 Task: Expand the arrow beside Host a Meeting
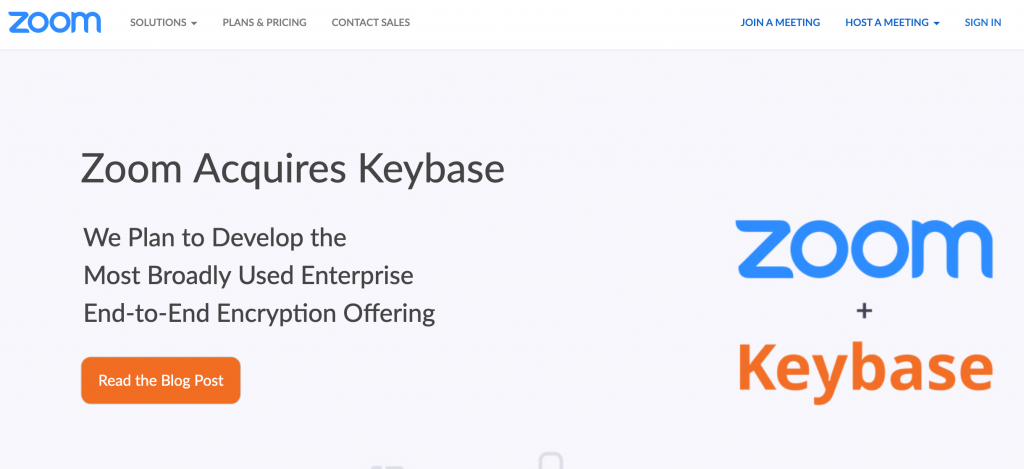936,23
